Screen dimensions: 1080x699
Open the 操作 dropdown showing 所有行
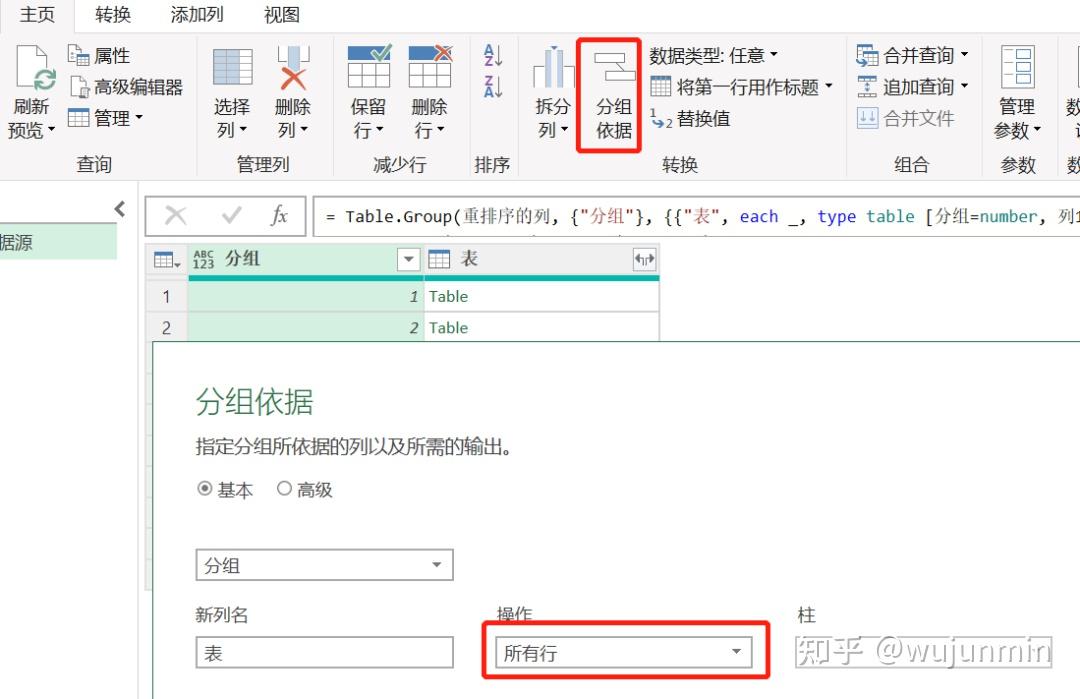coord(624,652)
